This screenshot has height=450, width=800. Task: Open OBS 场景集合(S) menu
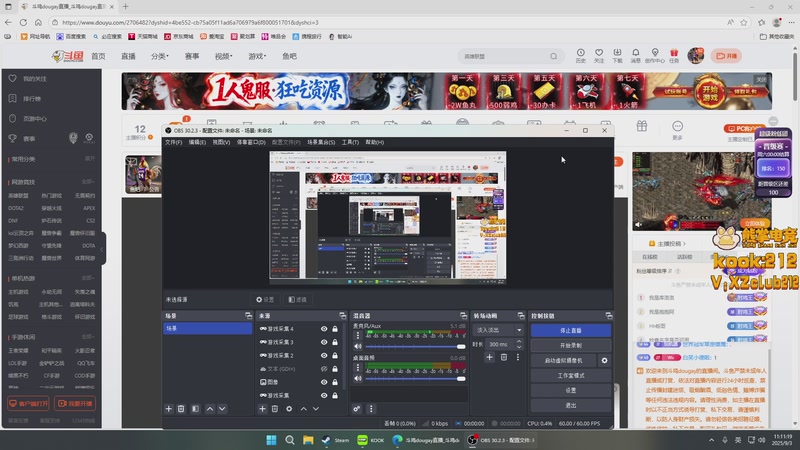(321, 142)
